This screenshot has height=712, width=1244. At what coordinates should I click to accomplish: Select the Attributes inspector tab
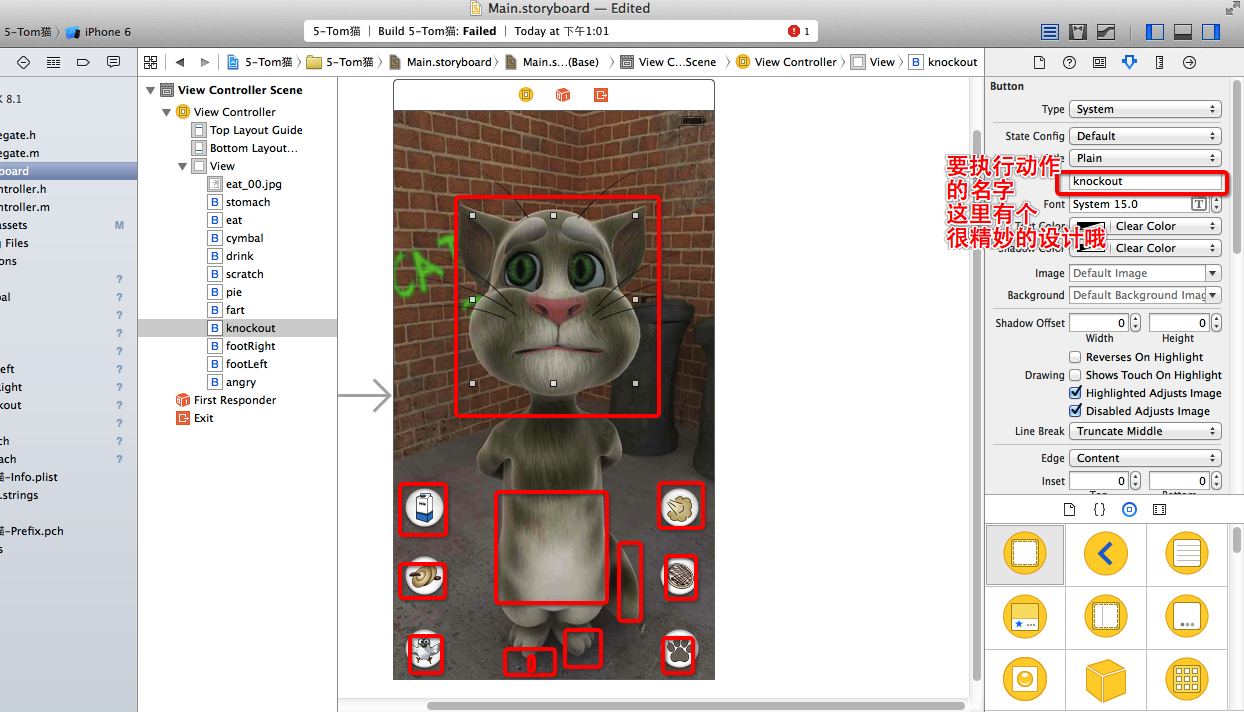(1129, 62)
